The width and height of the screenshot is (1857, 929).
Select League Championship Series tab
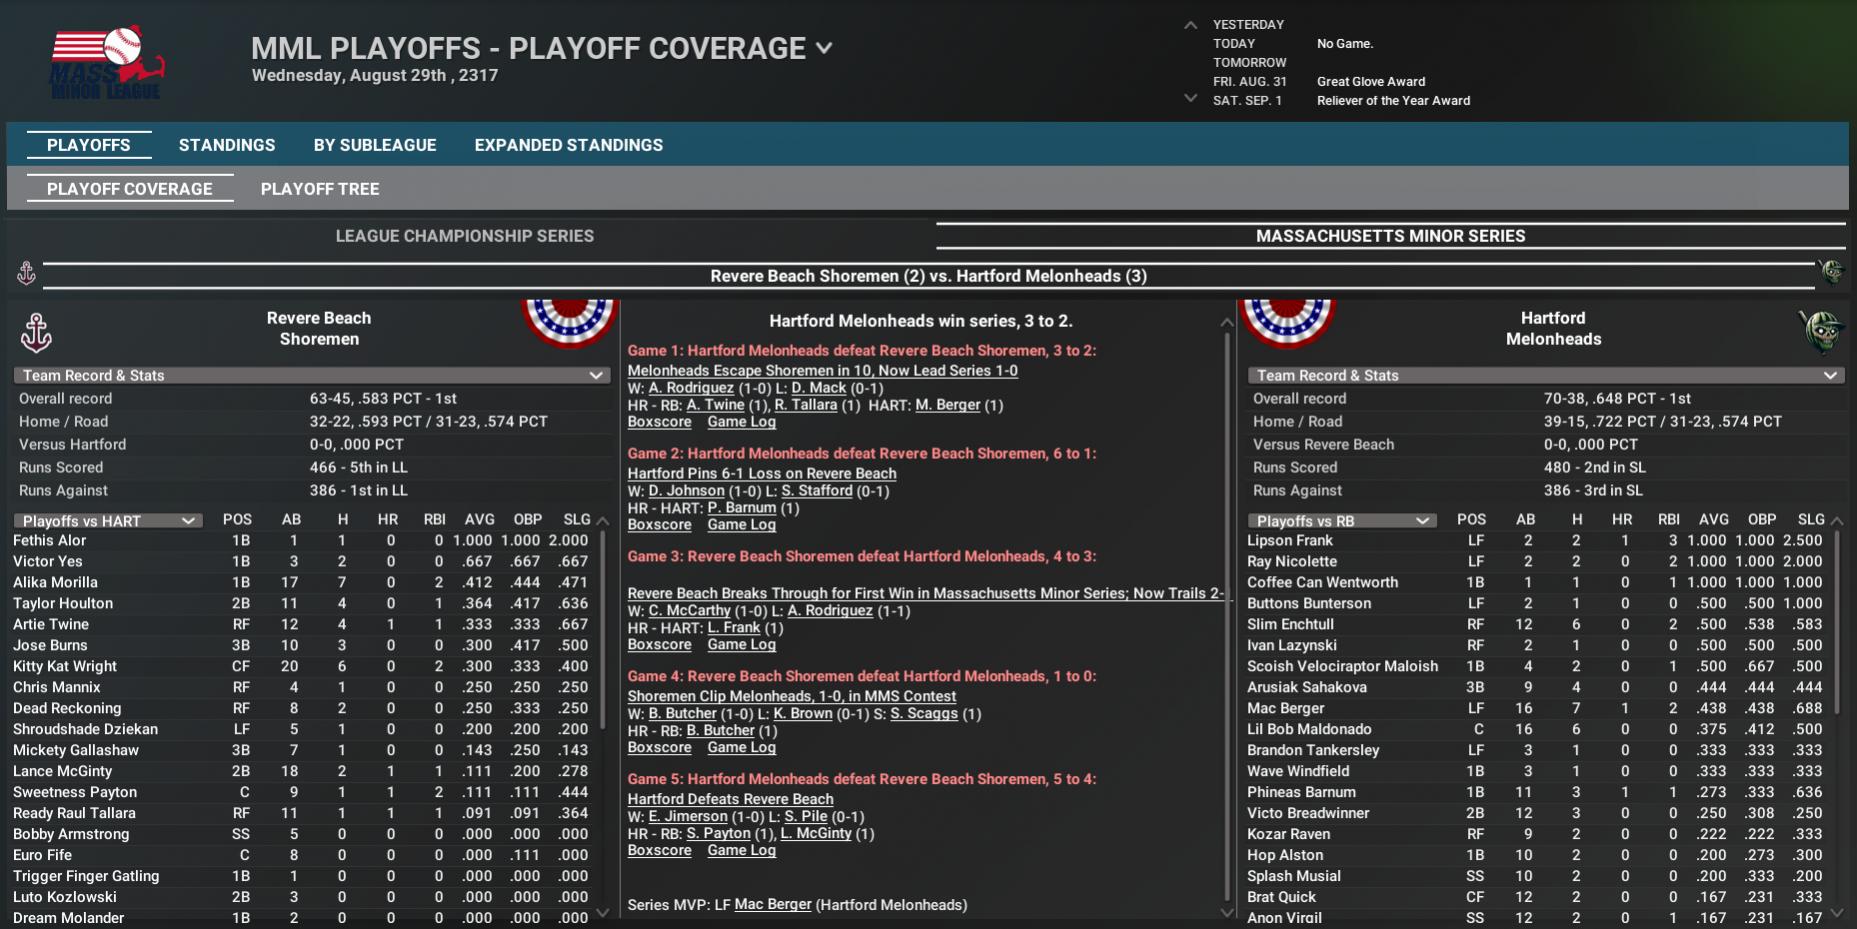tap(465, 236)
